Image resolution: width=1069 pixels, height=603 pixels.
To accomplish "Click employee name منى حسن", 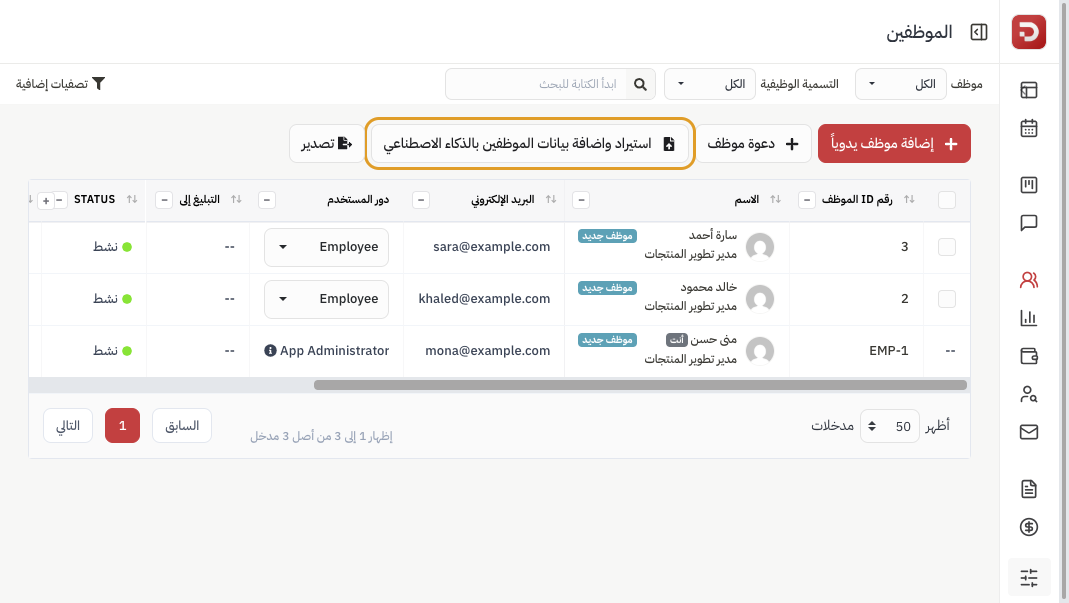I will pos(714,340).
